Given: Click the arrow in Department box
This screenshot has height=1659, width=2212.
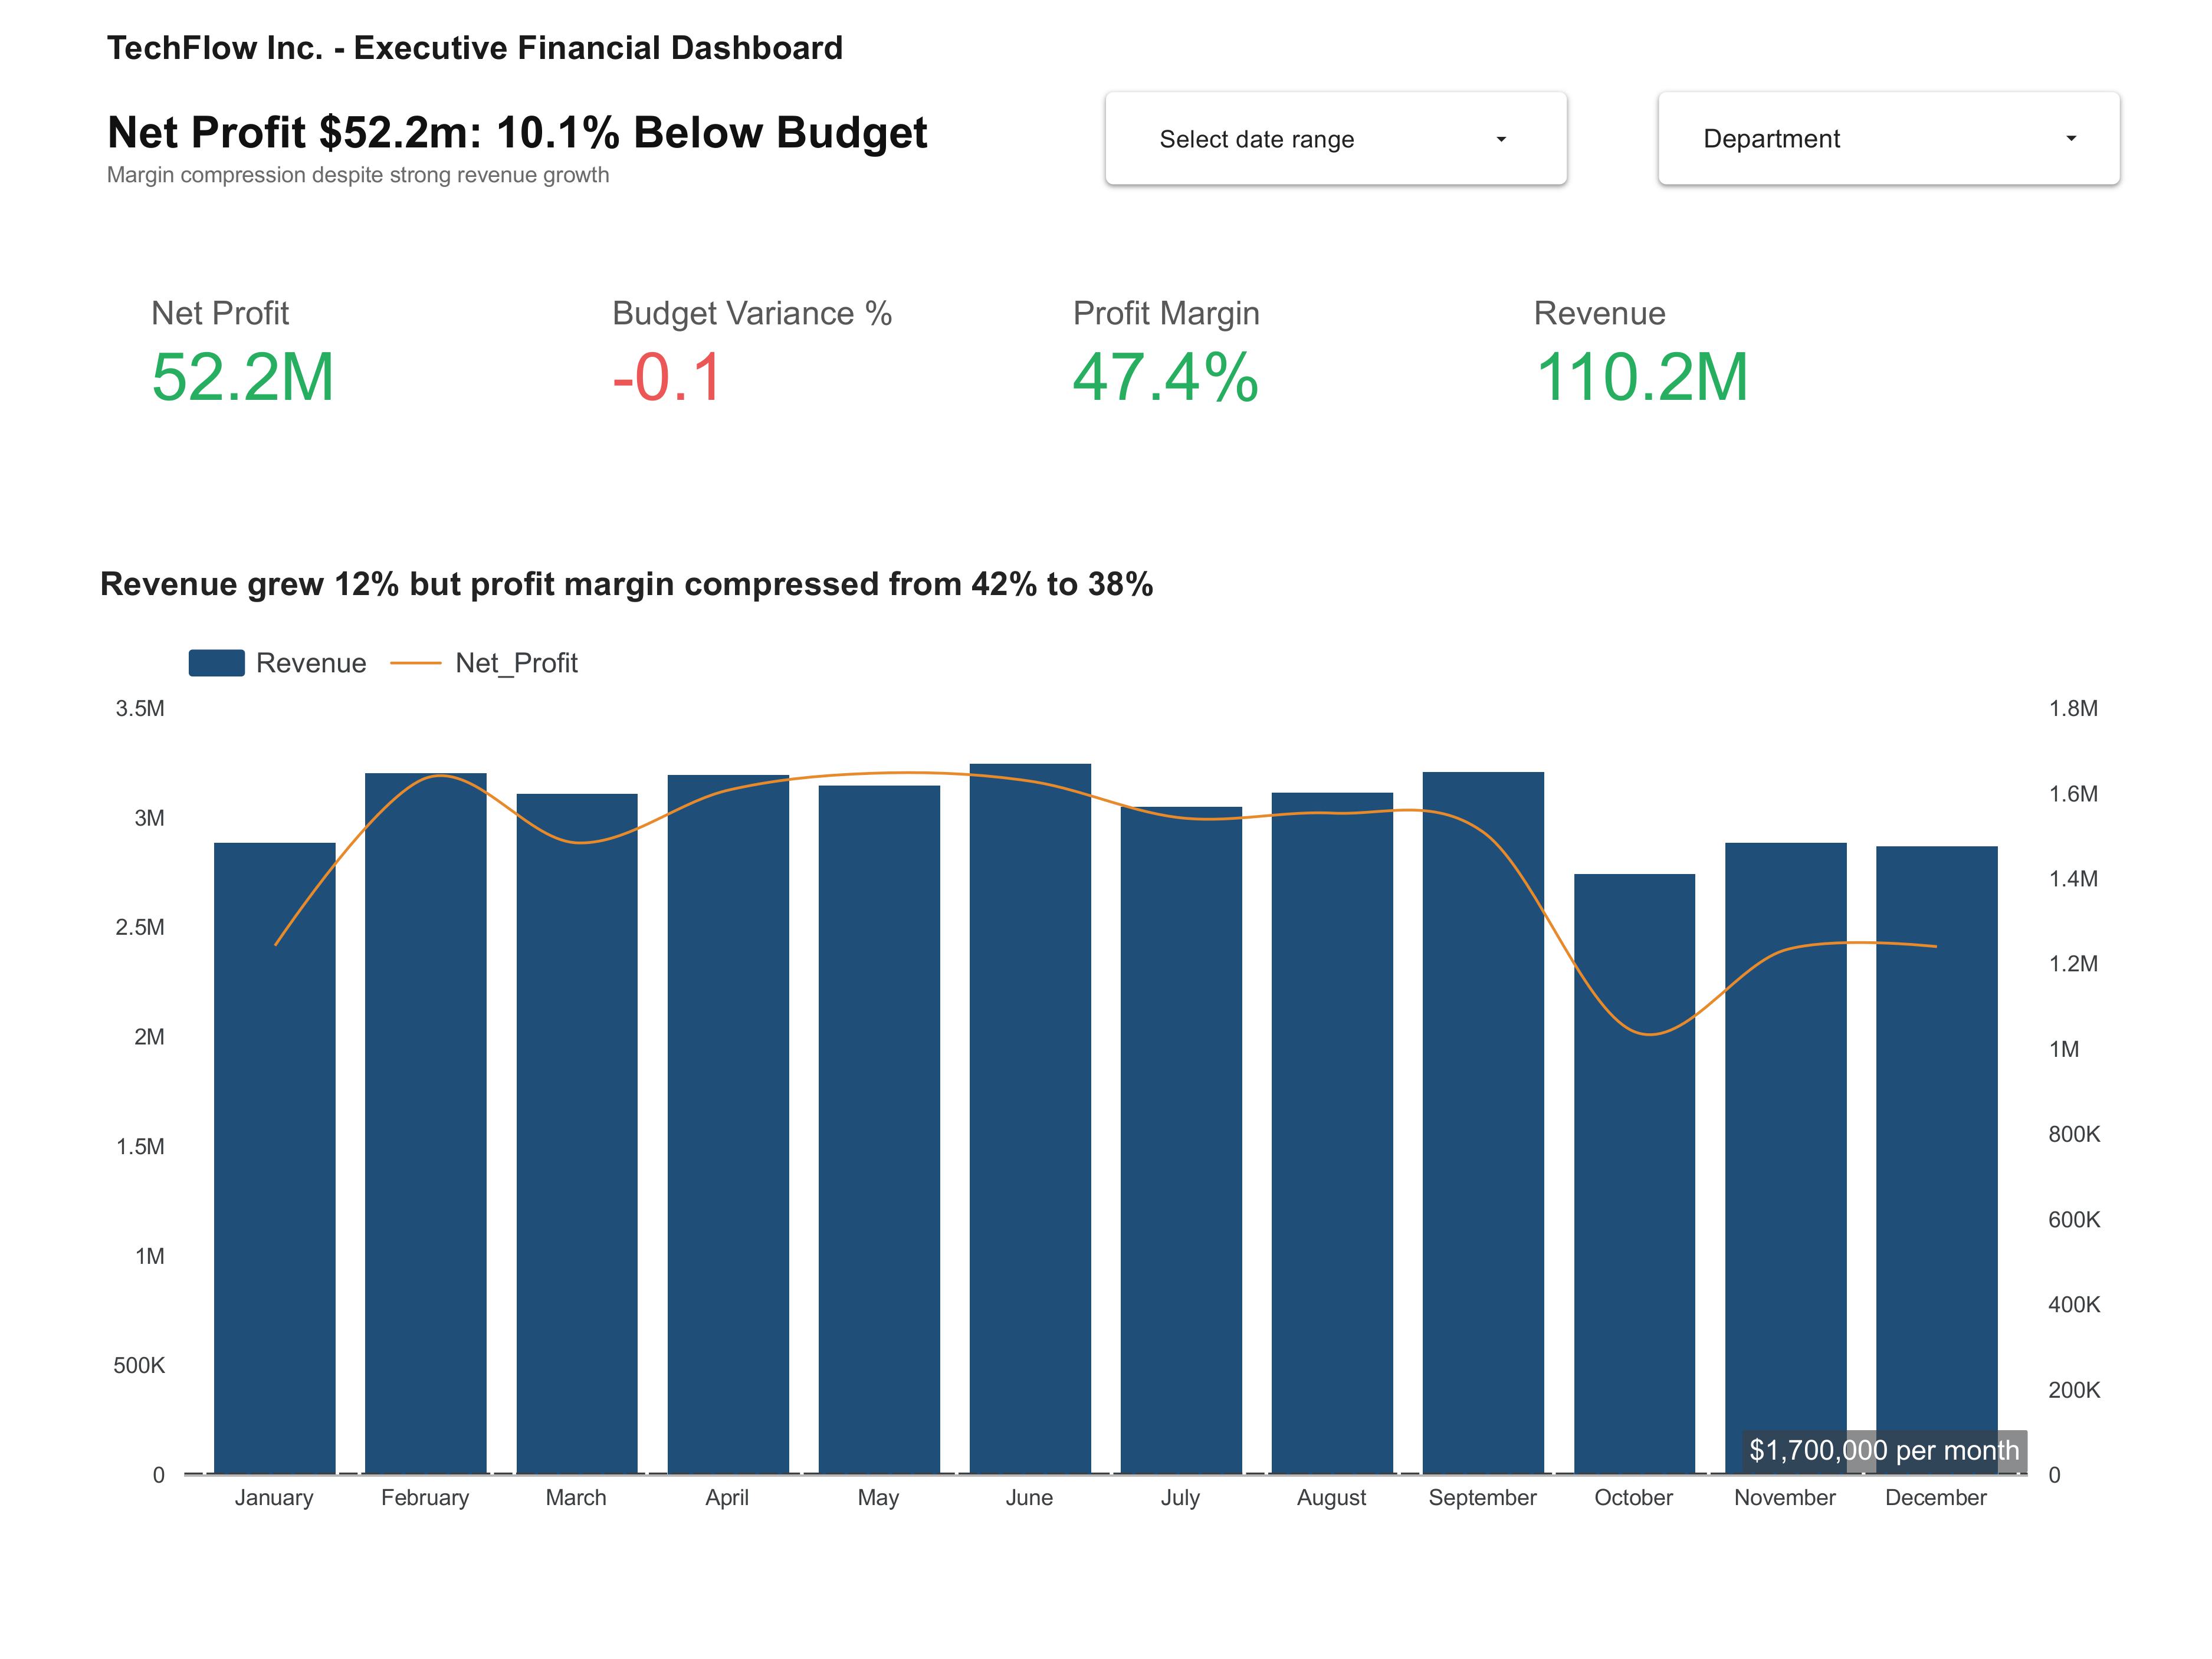Looking at the screenshot, I should point(2070,138).
